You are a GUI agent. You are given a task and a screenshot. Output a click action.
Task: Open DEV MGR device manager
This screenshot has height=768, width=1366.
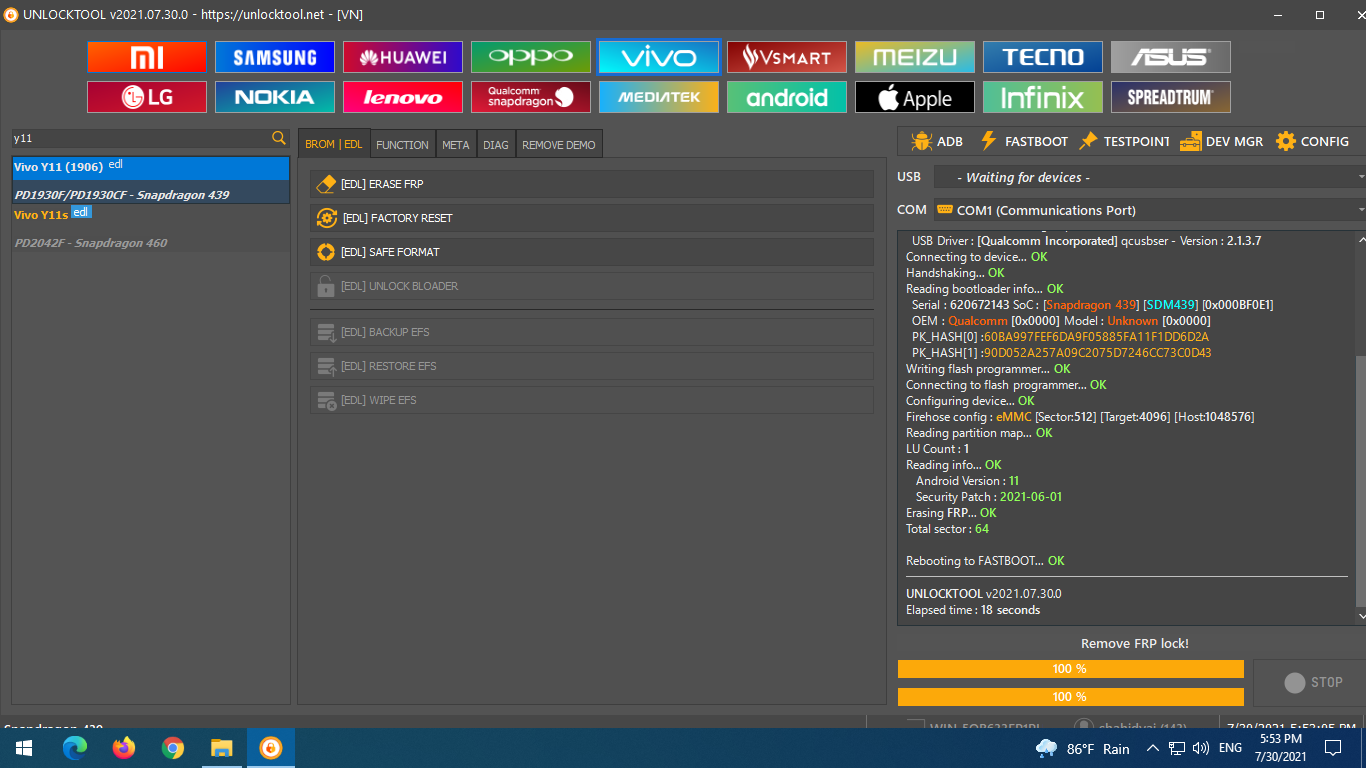coord(1221,142)
